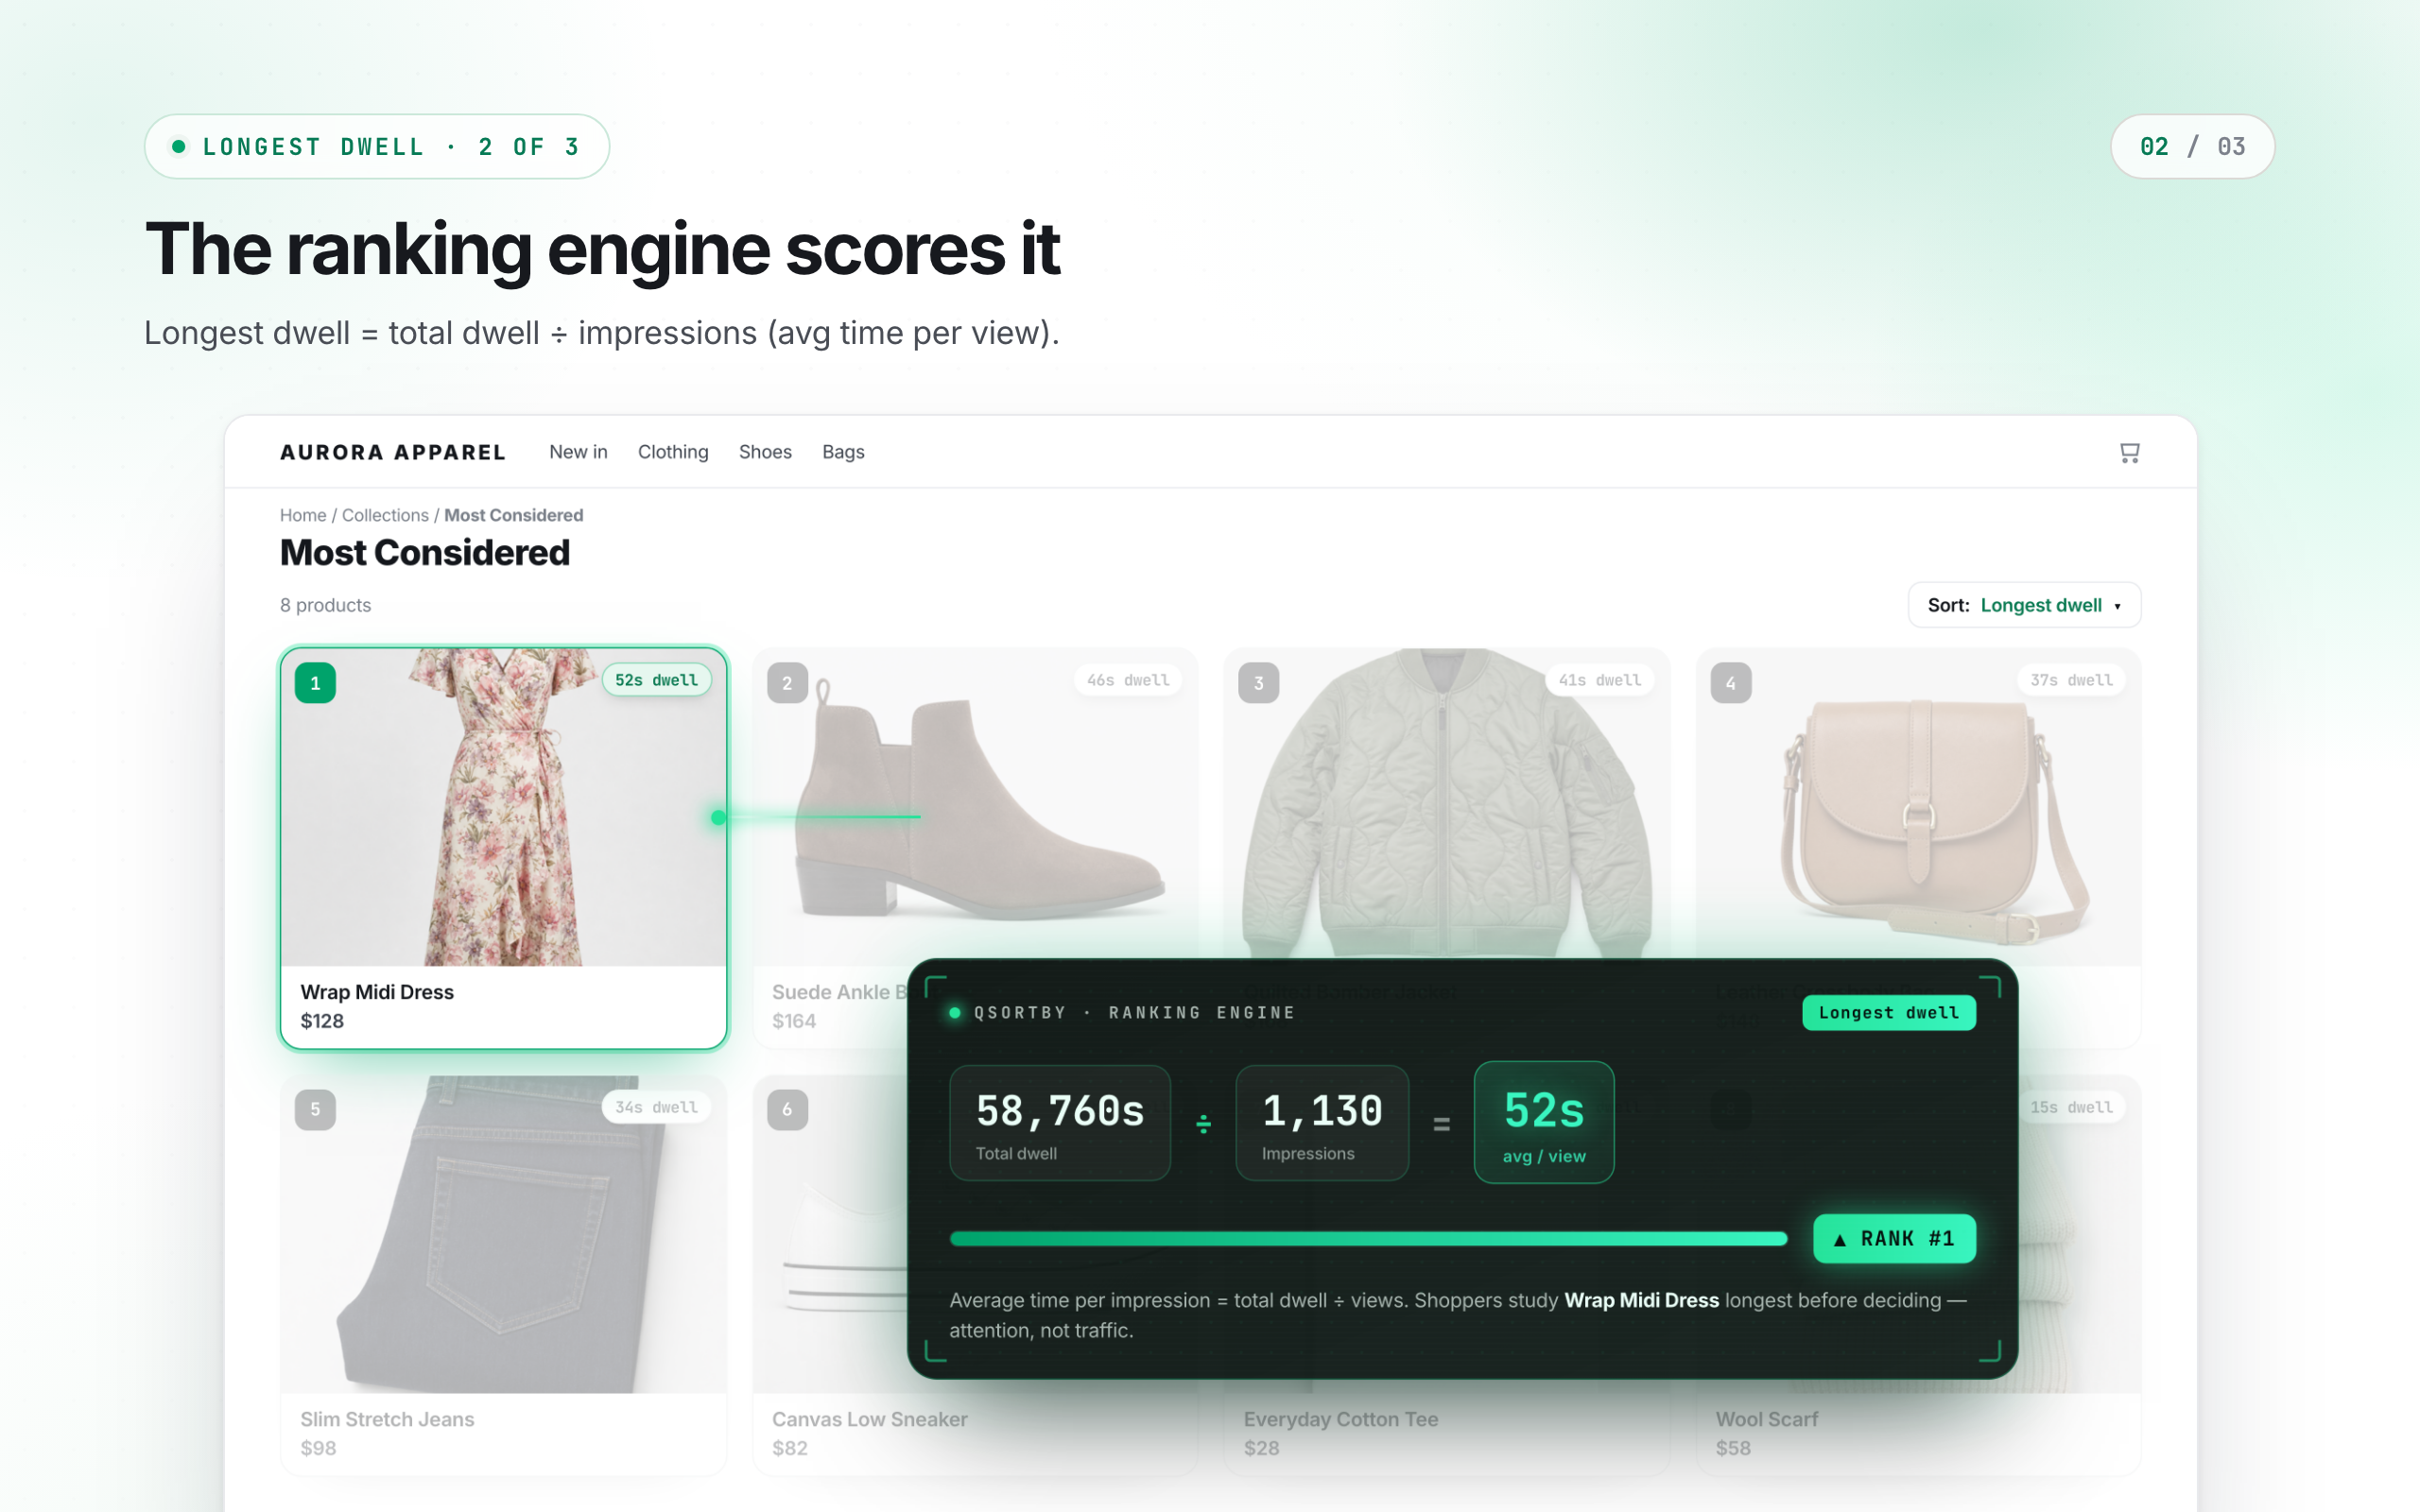Click the Most Considered breadcrumb
Image resolution: width=2420 pixels, height=1512 pixels.
click(513, 515)
